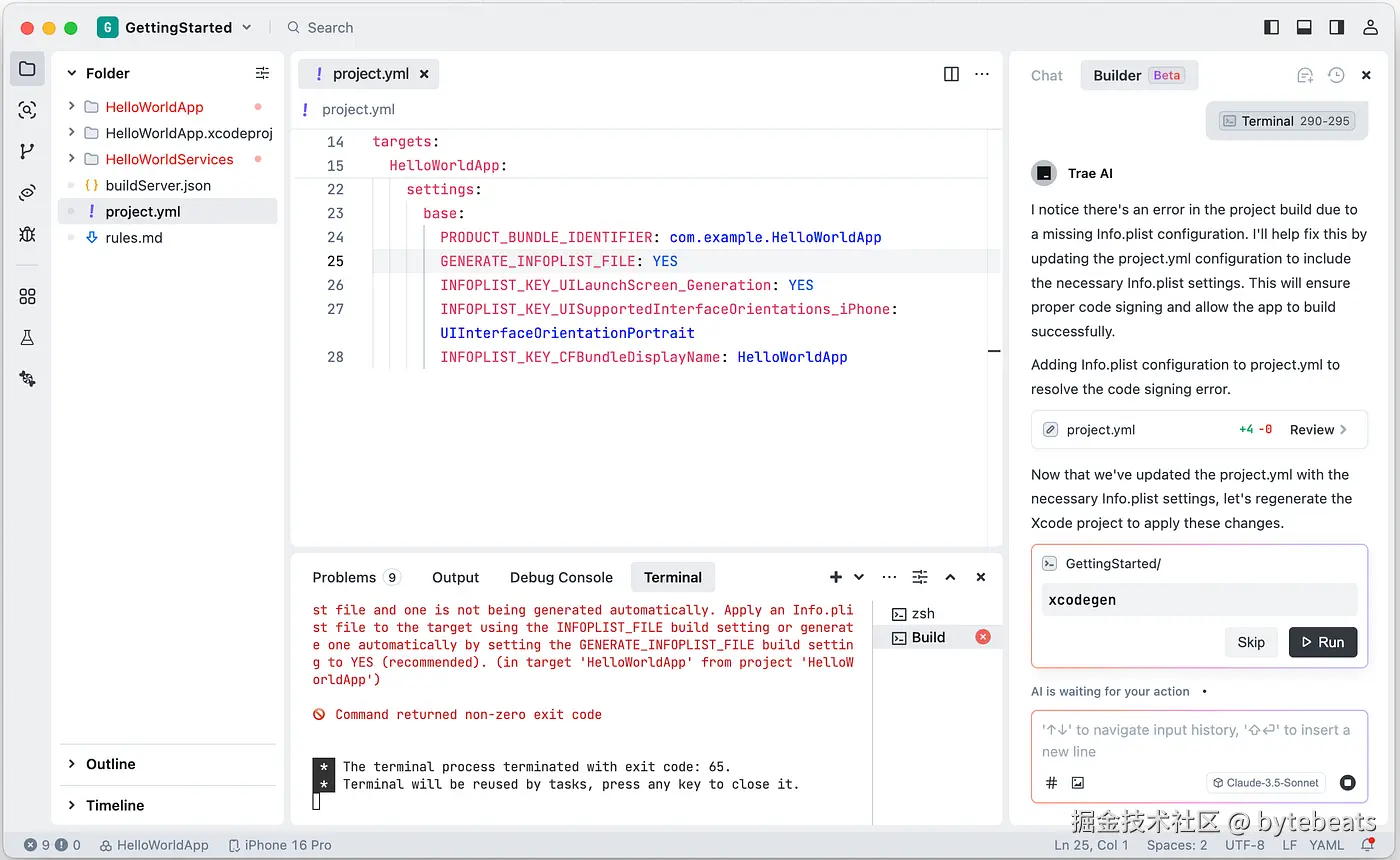Open terminal panel more actions ellipsis
Viewport: 1400px width, 860px height.
click(x=889, y=577)
